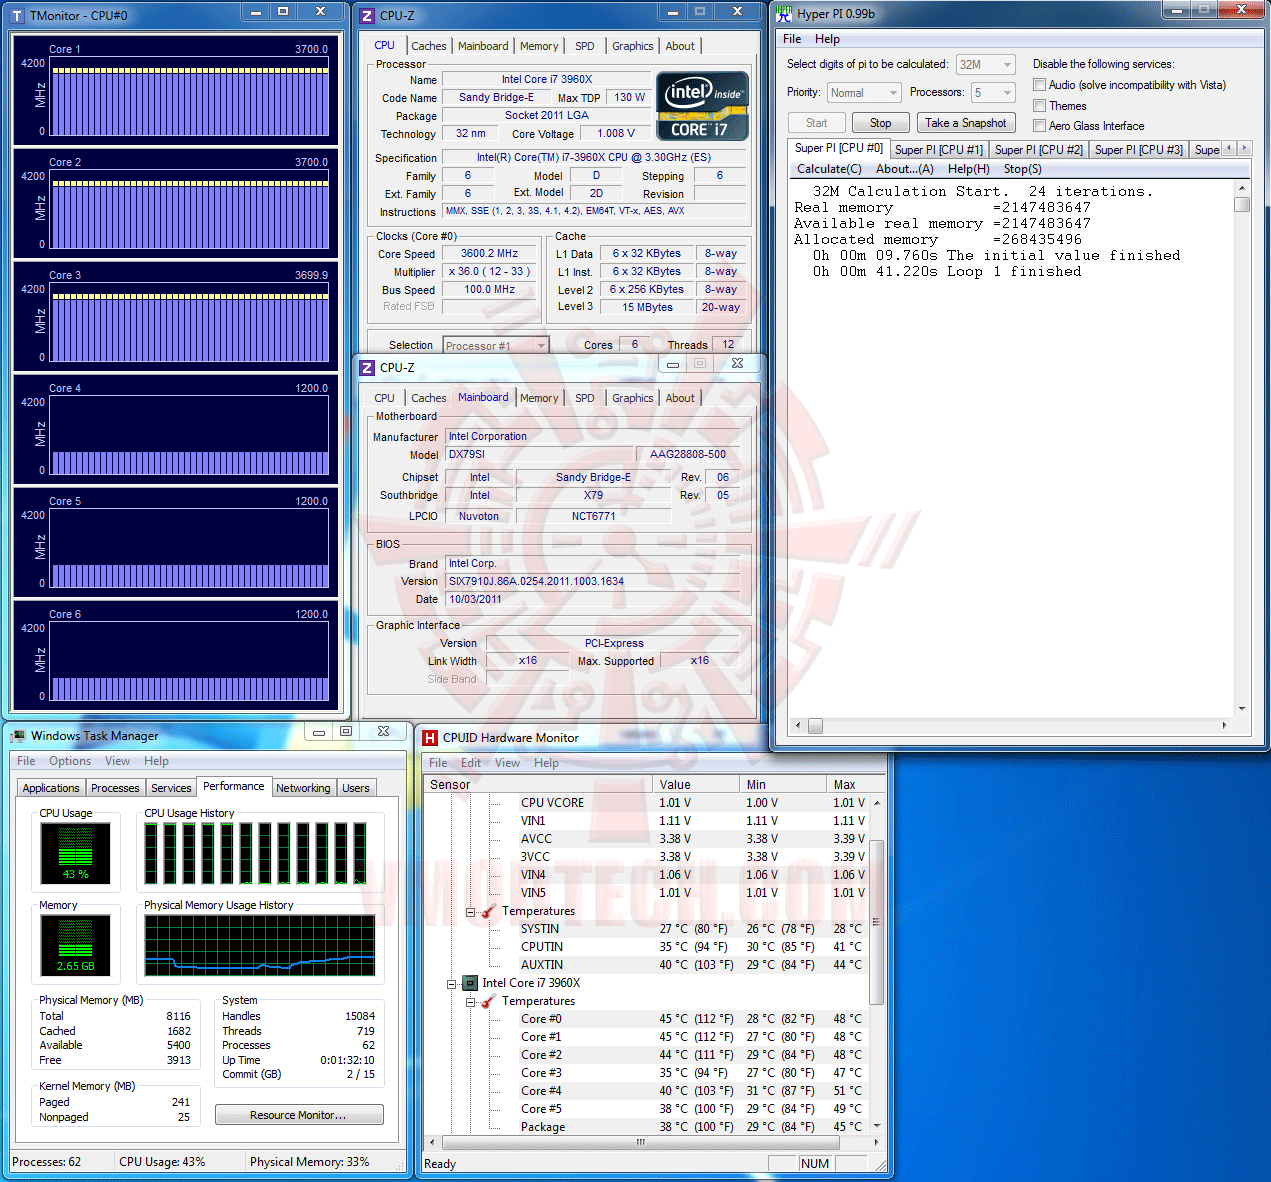The height and width of the screenshot is (1182, 1271).
Task: Switch to the Caches tab in upper CPU-Z
Action: pos(429,46)
